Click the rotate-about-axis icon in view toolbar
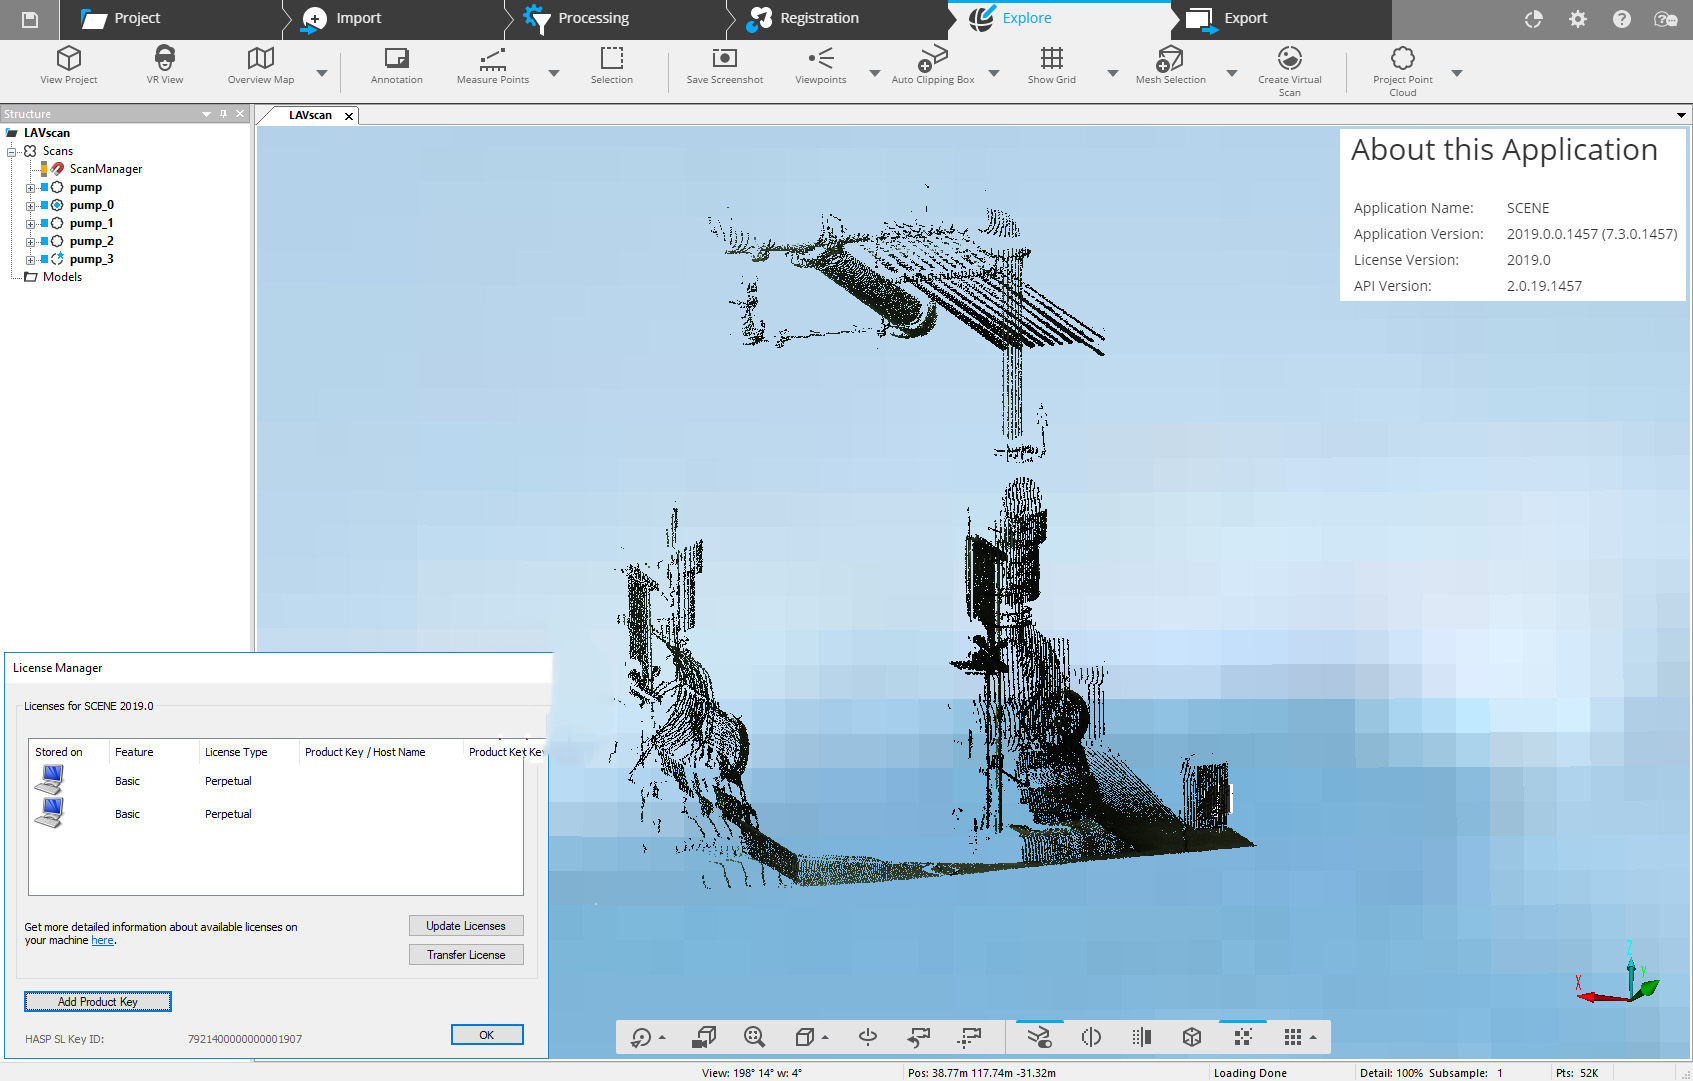The height and width of the screenshot is (1081, 1693). pos(868,1037)
